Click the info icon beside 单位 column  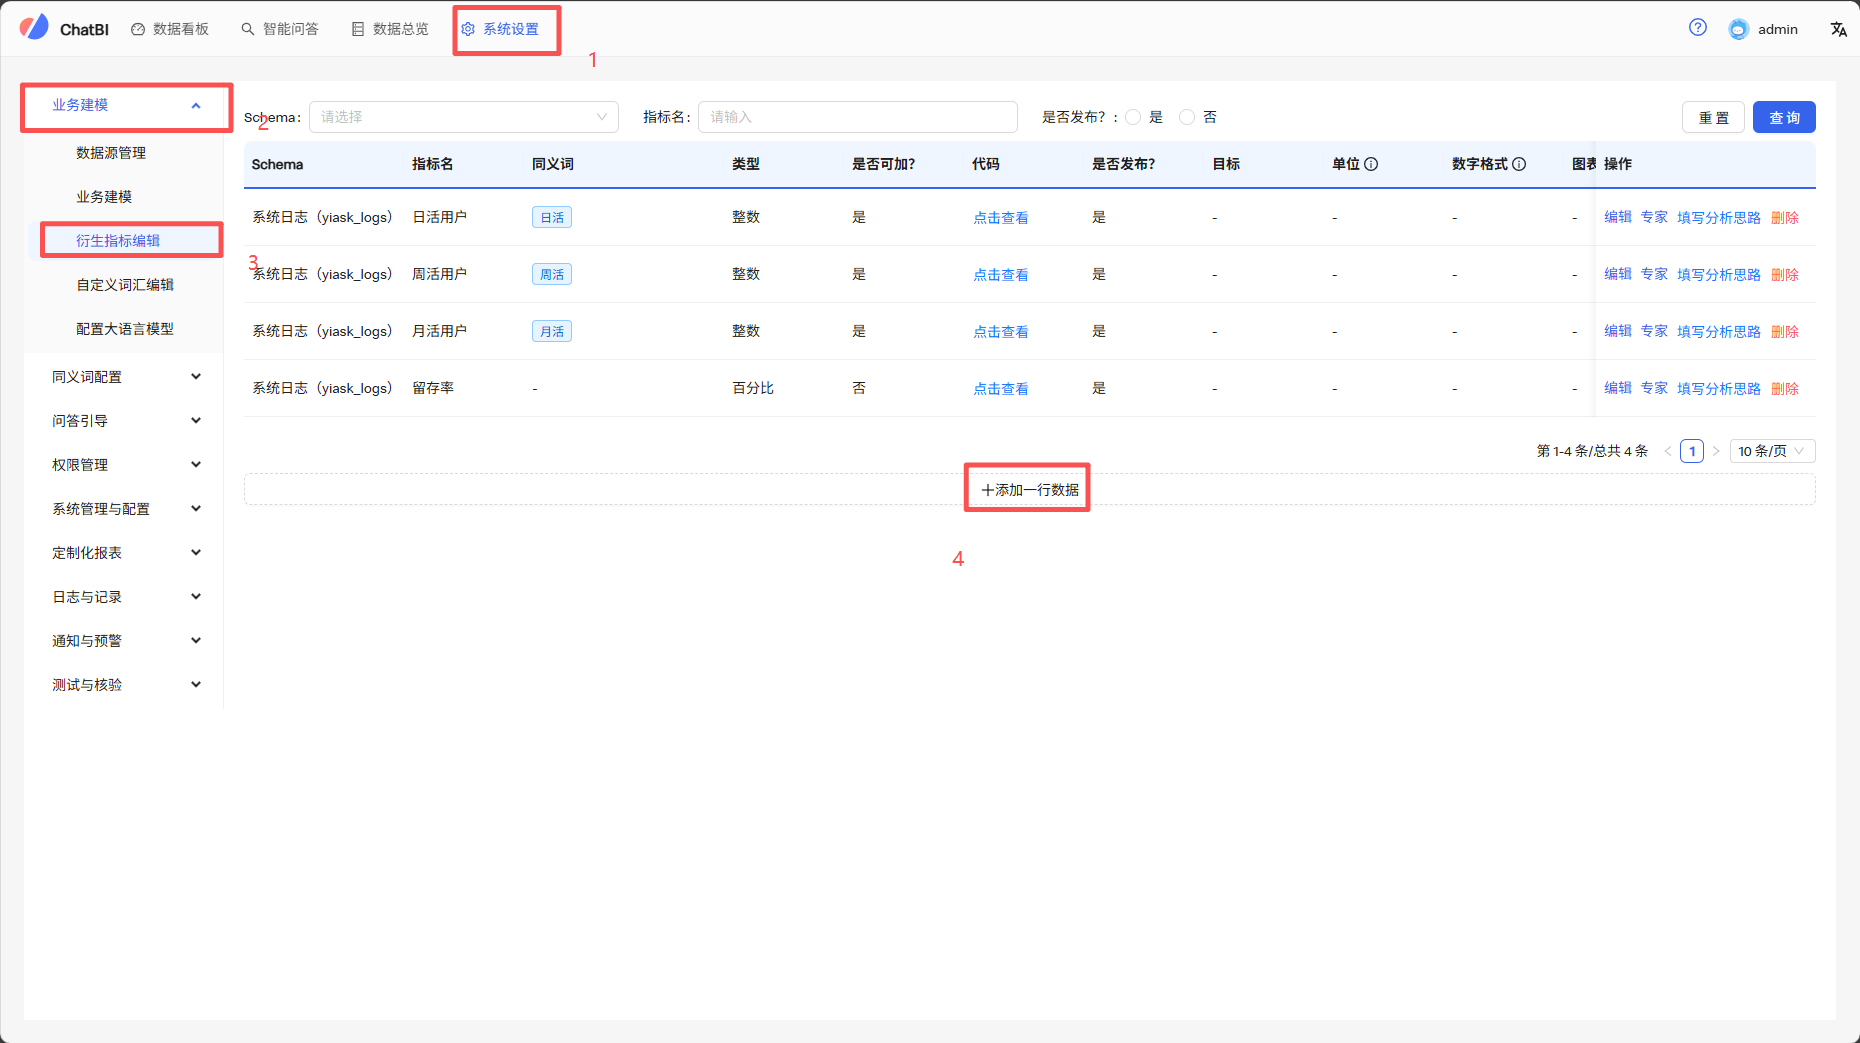tap(1372, 164)
